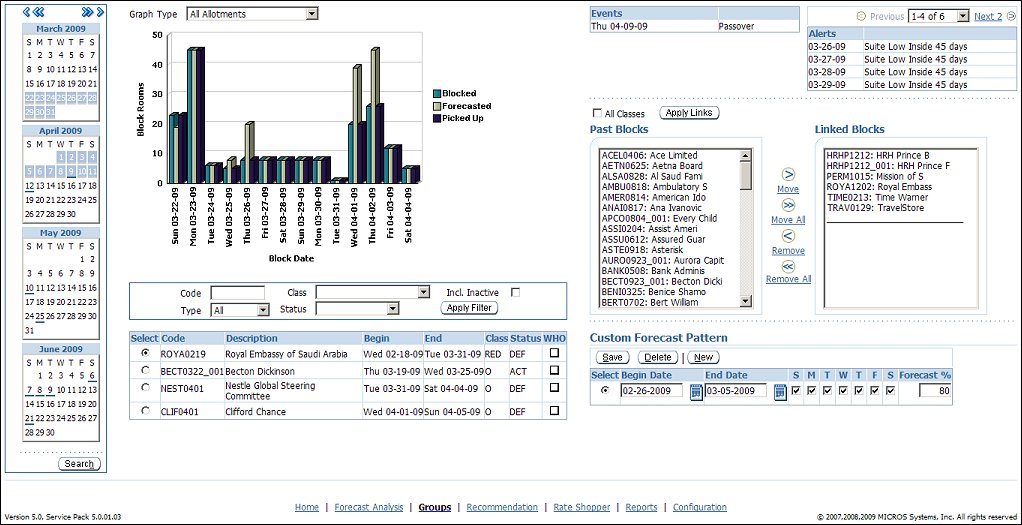
Task: Go to the Forecast Analysis page
Action: 368,507
